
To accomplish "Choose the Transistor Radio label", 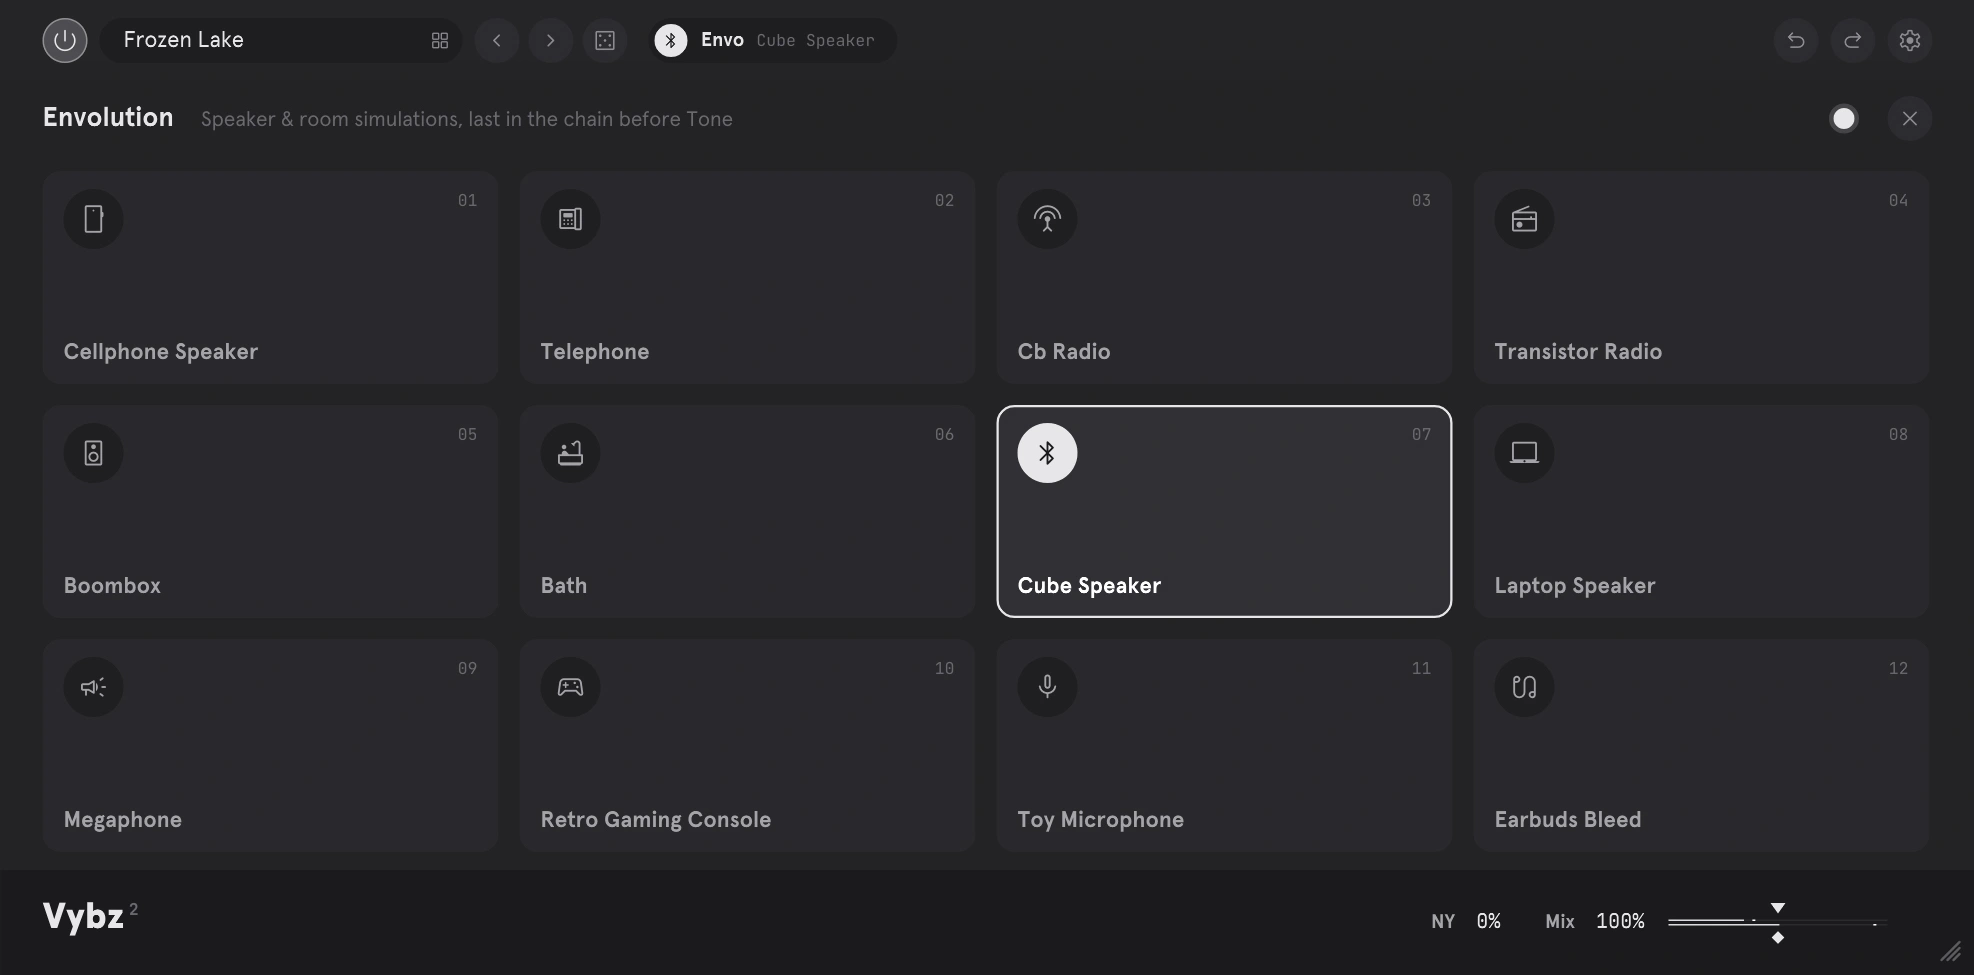I will click(x=1578, y=352).
